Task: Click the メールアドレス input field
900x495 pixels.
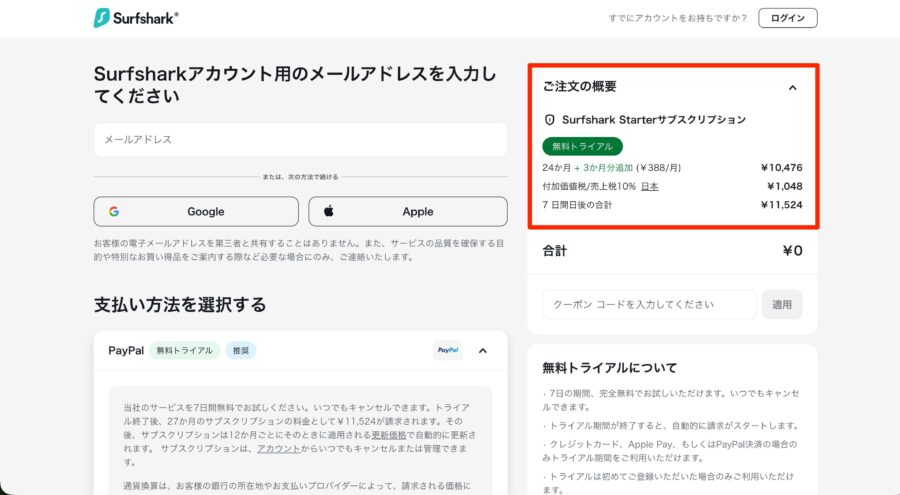Action: [x=300, y=140]
